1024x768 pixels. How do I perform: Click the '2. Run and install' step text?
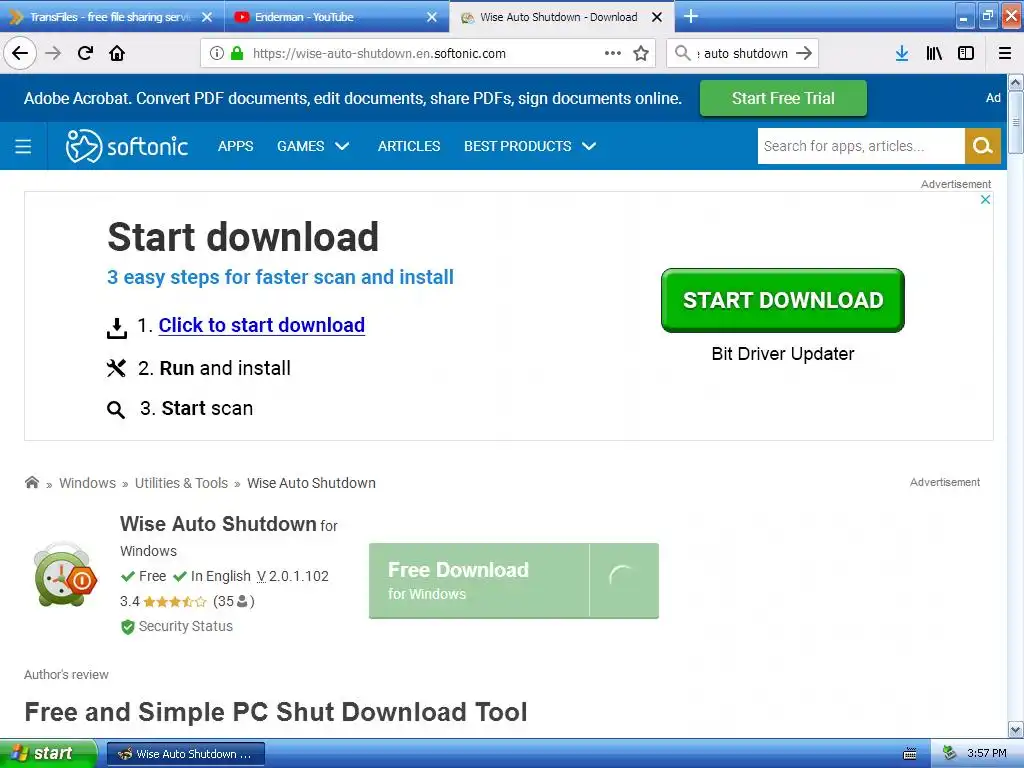(214, 368)
